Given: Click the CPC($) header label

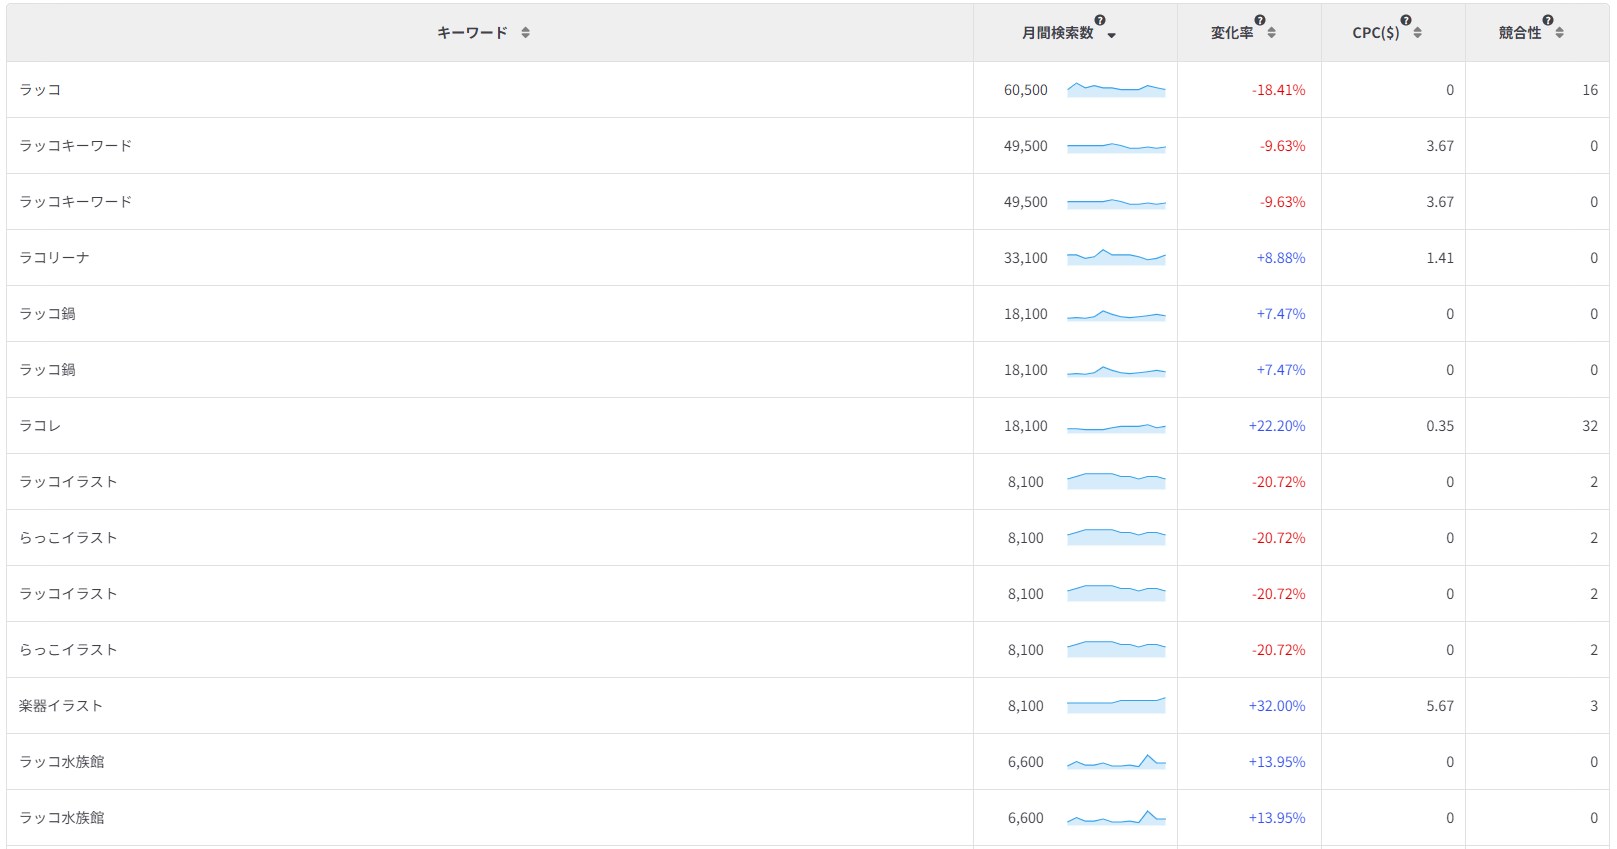Looking at the screenshot, I should 1376,33.
